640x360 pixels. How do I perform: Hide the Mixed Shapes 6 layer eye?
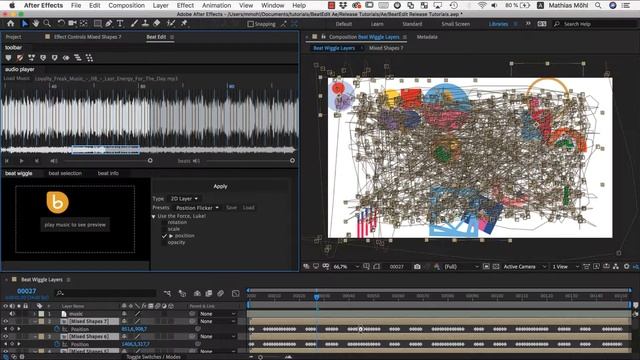5,336
